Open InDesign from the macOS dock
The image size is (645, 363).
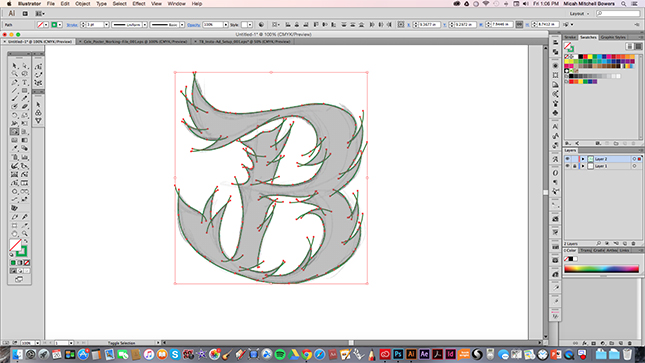450,354
